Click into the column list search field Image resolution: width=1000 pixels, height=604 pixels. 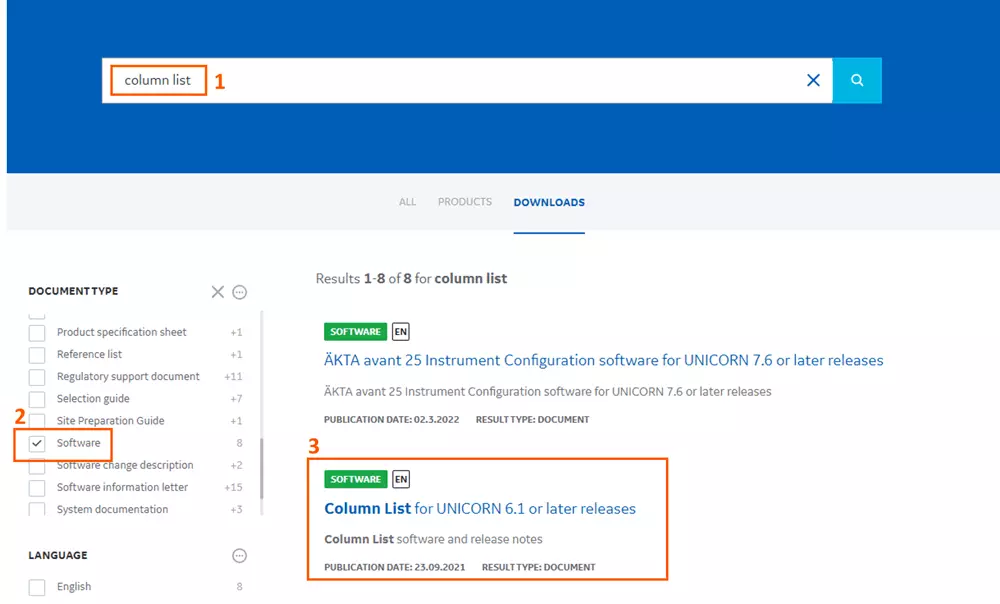point(450,80)
